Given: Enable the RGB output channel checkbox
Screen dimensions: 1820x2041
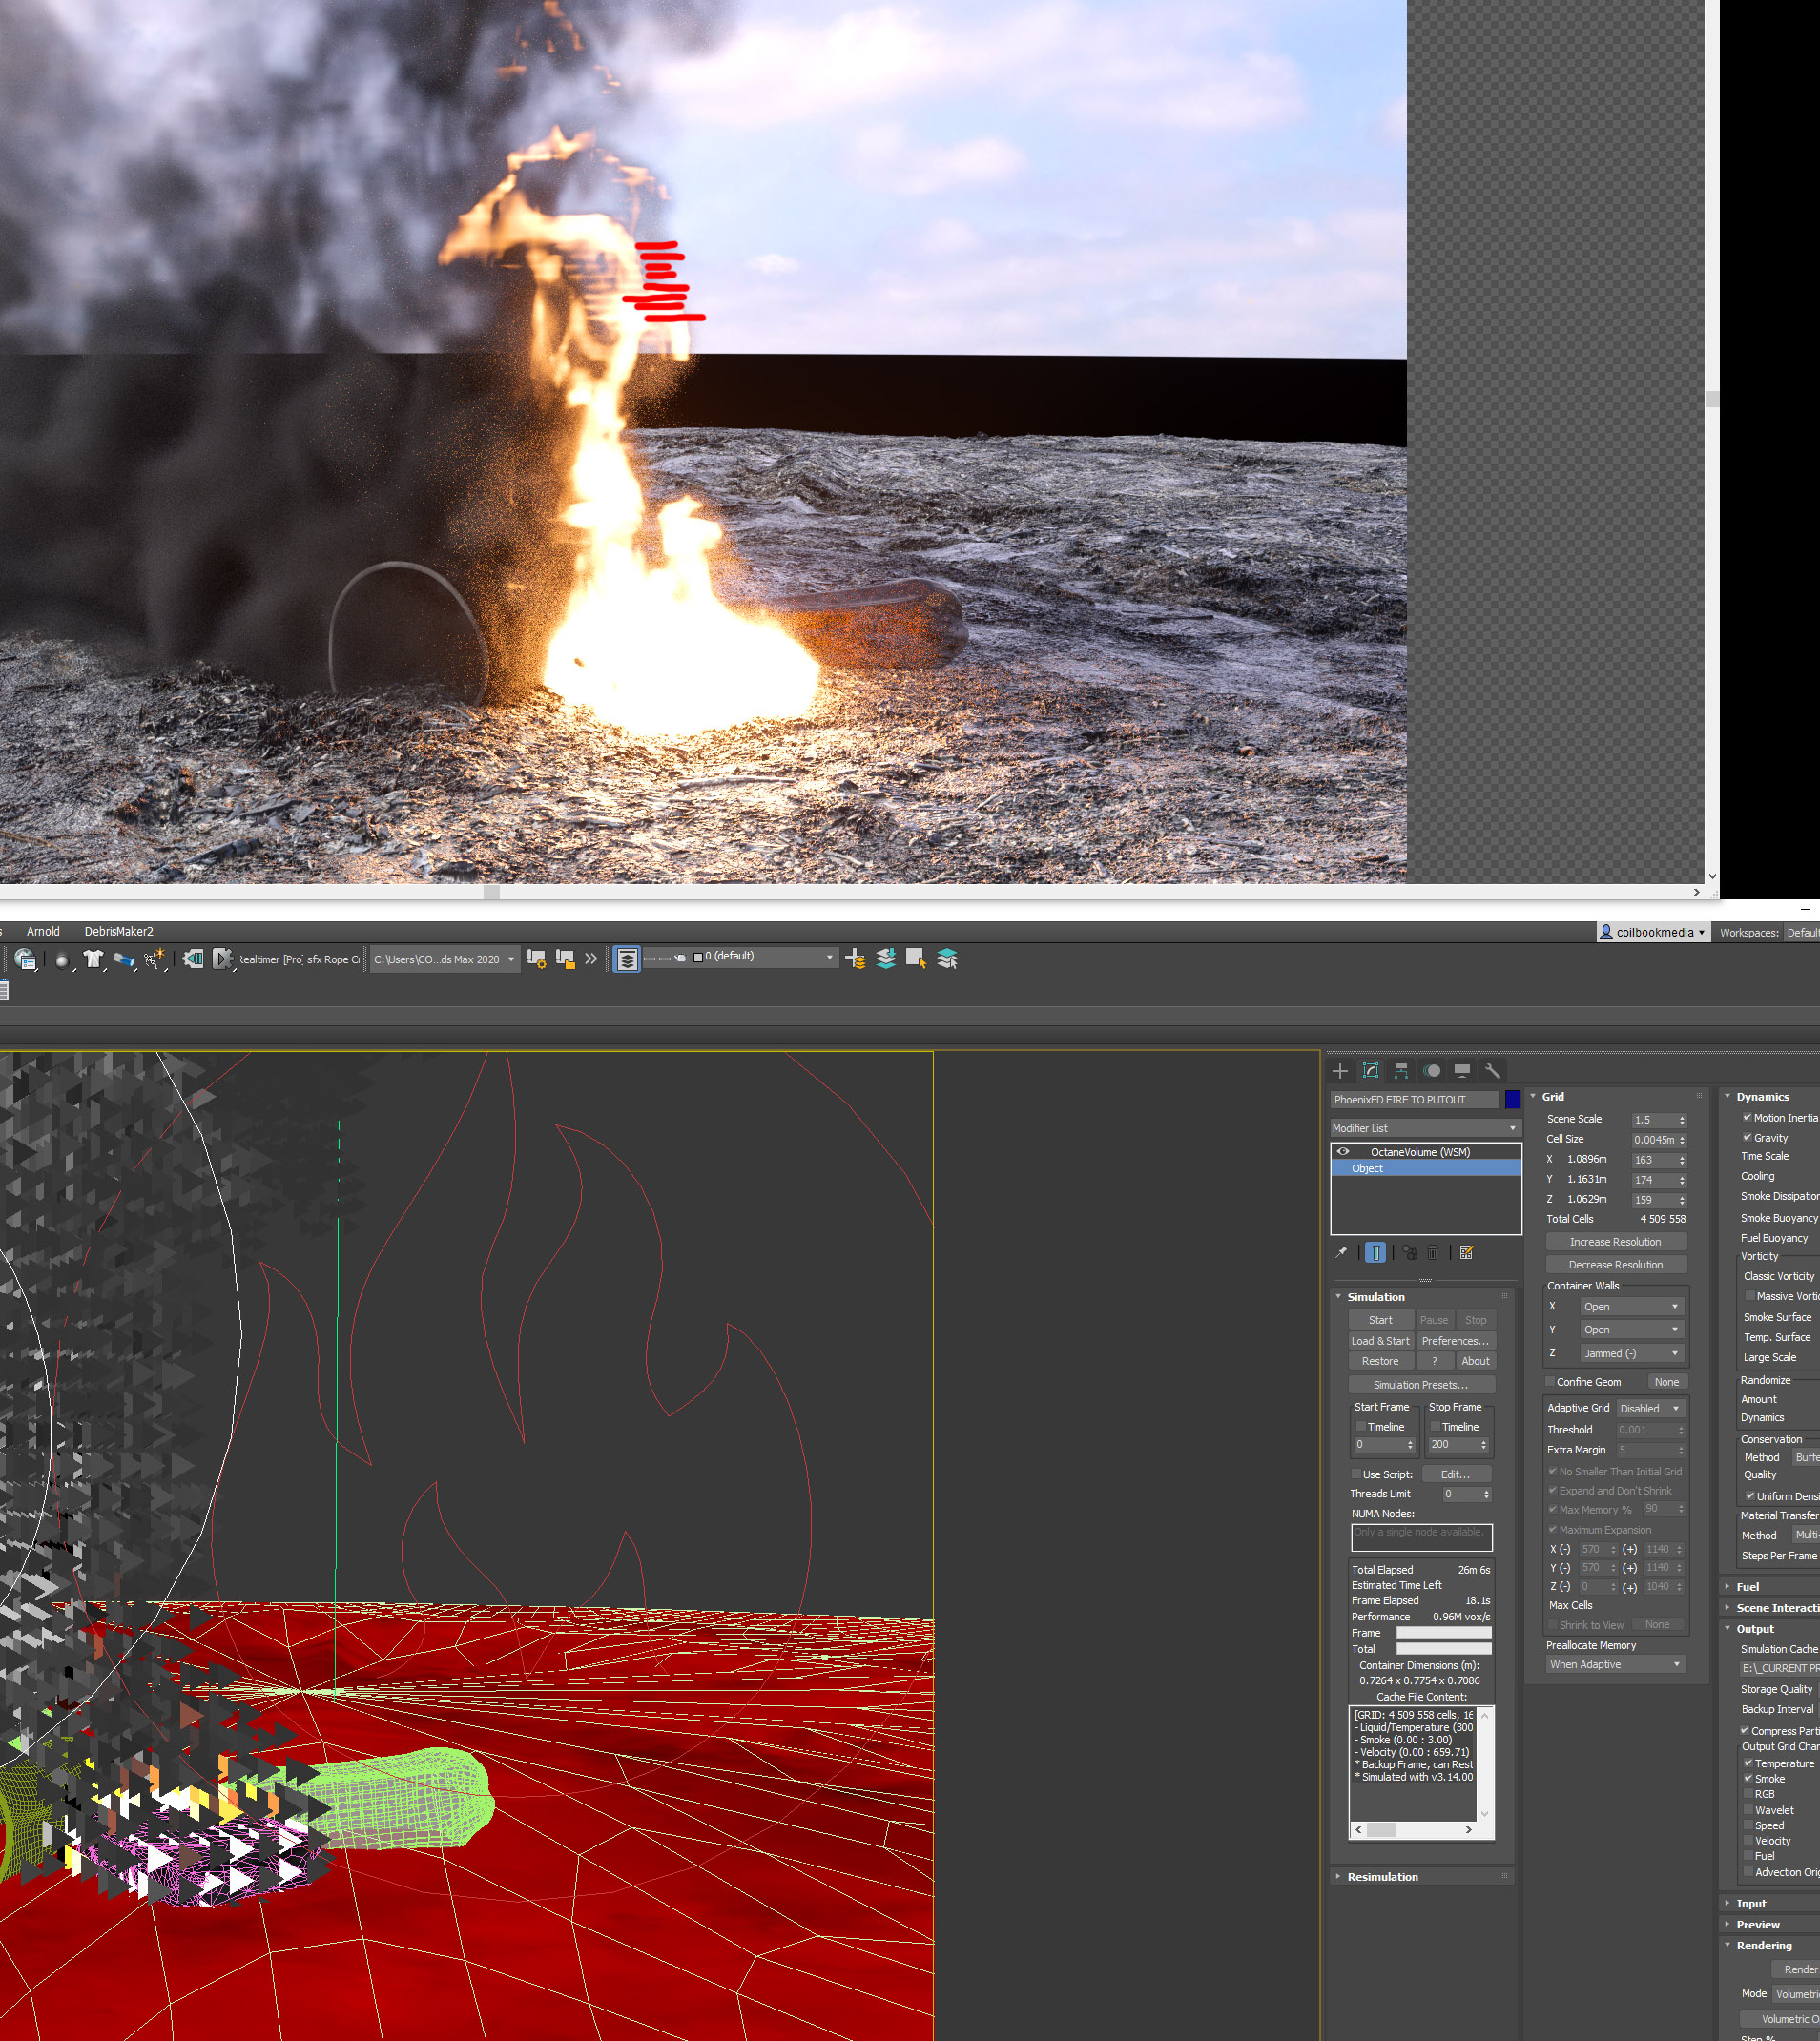Looking at the screenshot, I should (x=1748, y=1794).
